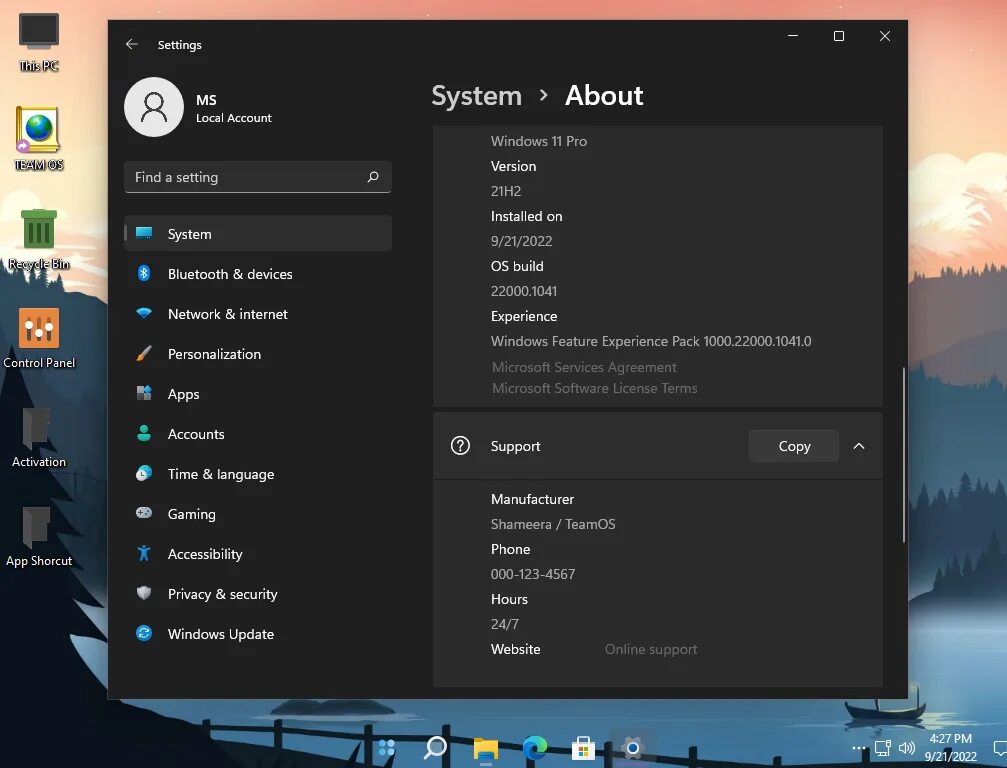Go to Gaming settings
Image resolution: width=1007 pixels, height=768 pixels.
tap(258, 514)
